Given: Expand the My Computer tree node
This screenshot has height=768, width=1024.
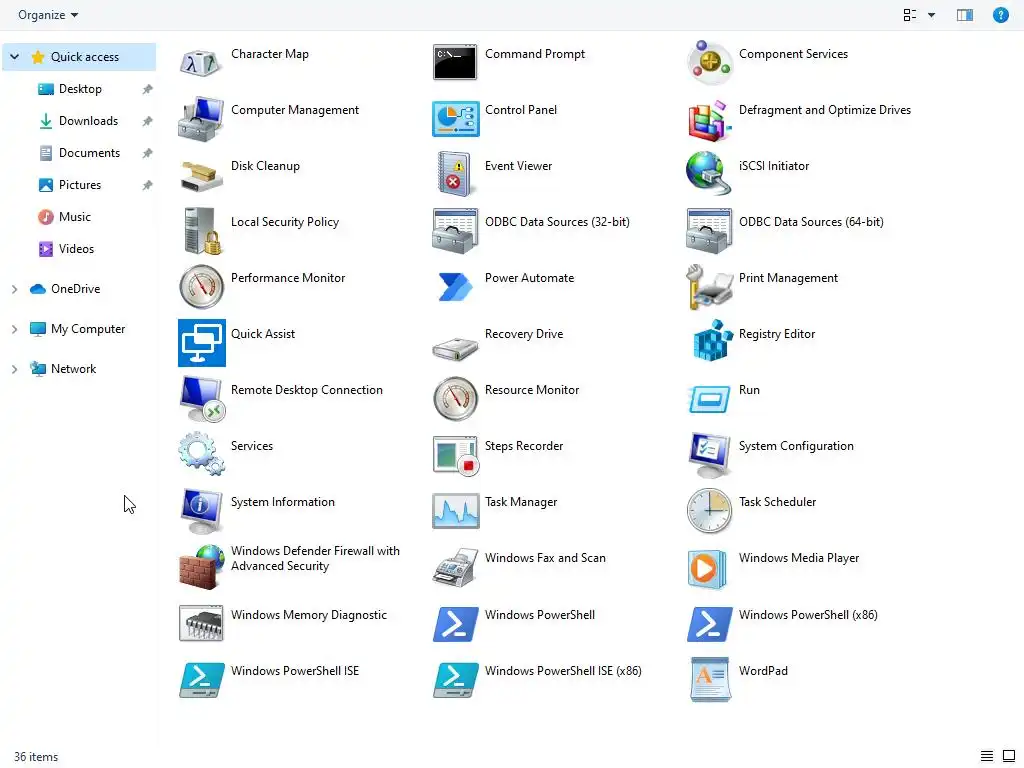Looking at the screenshot, I should coord(14,329).
